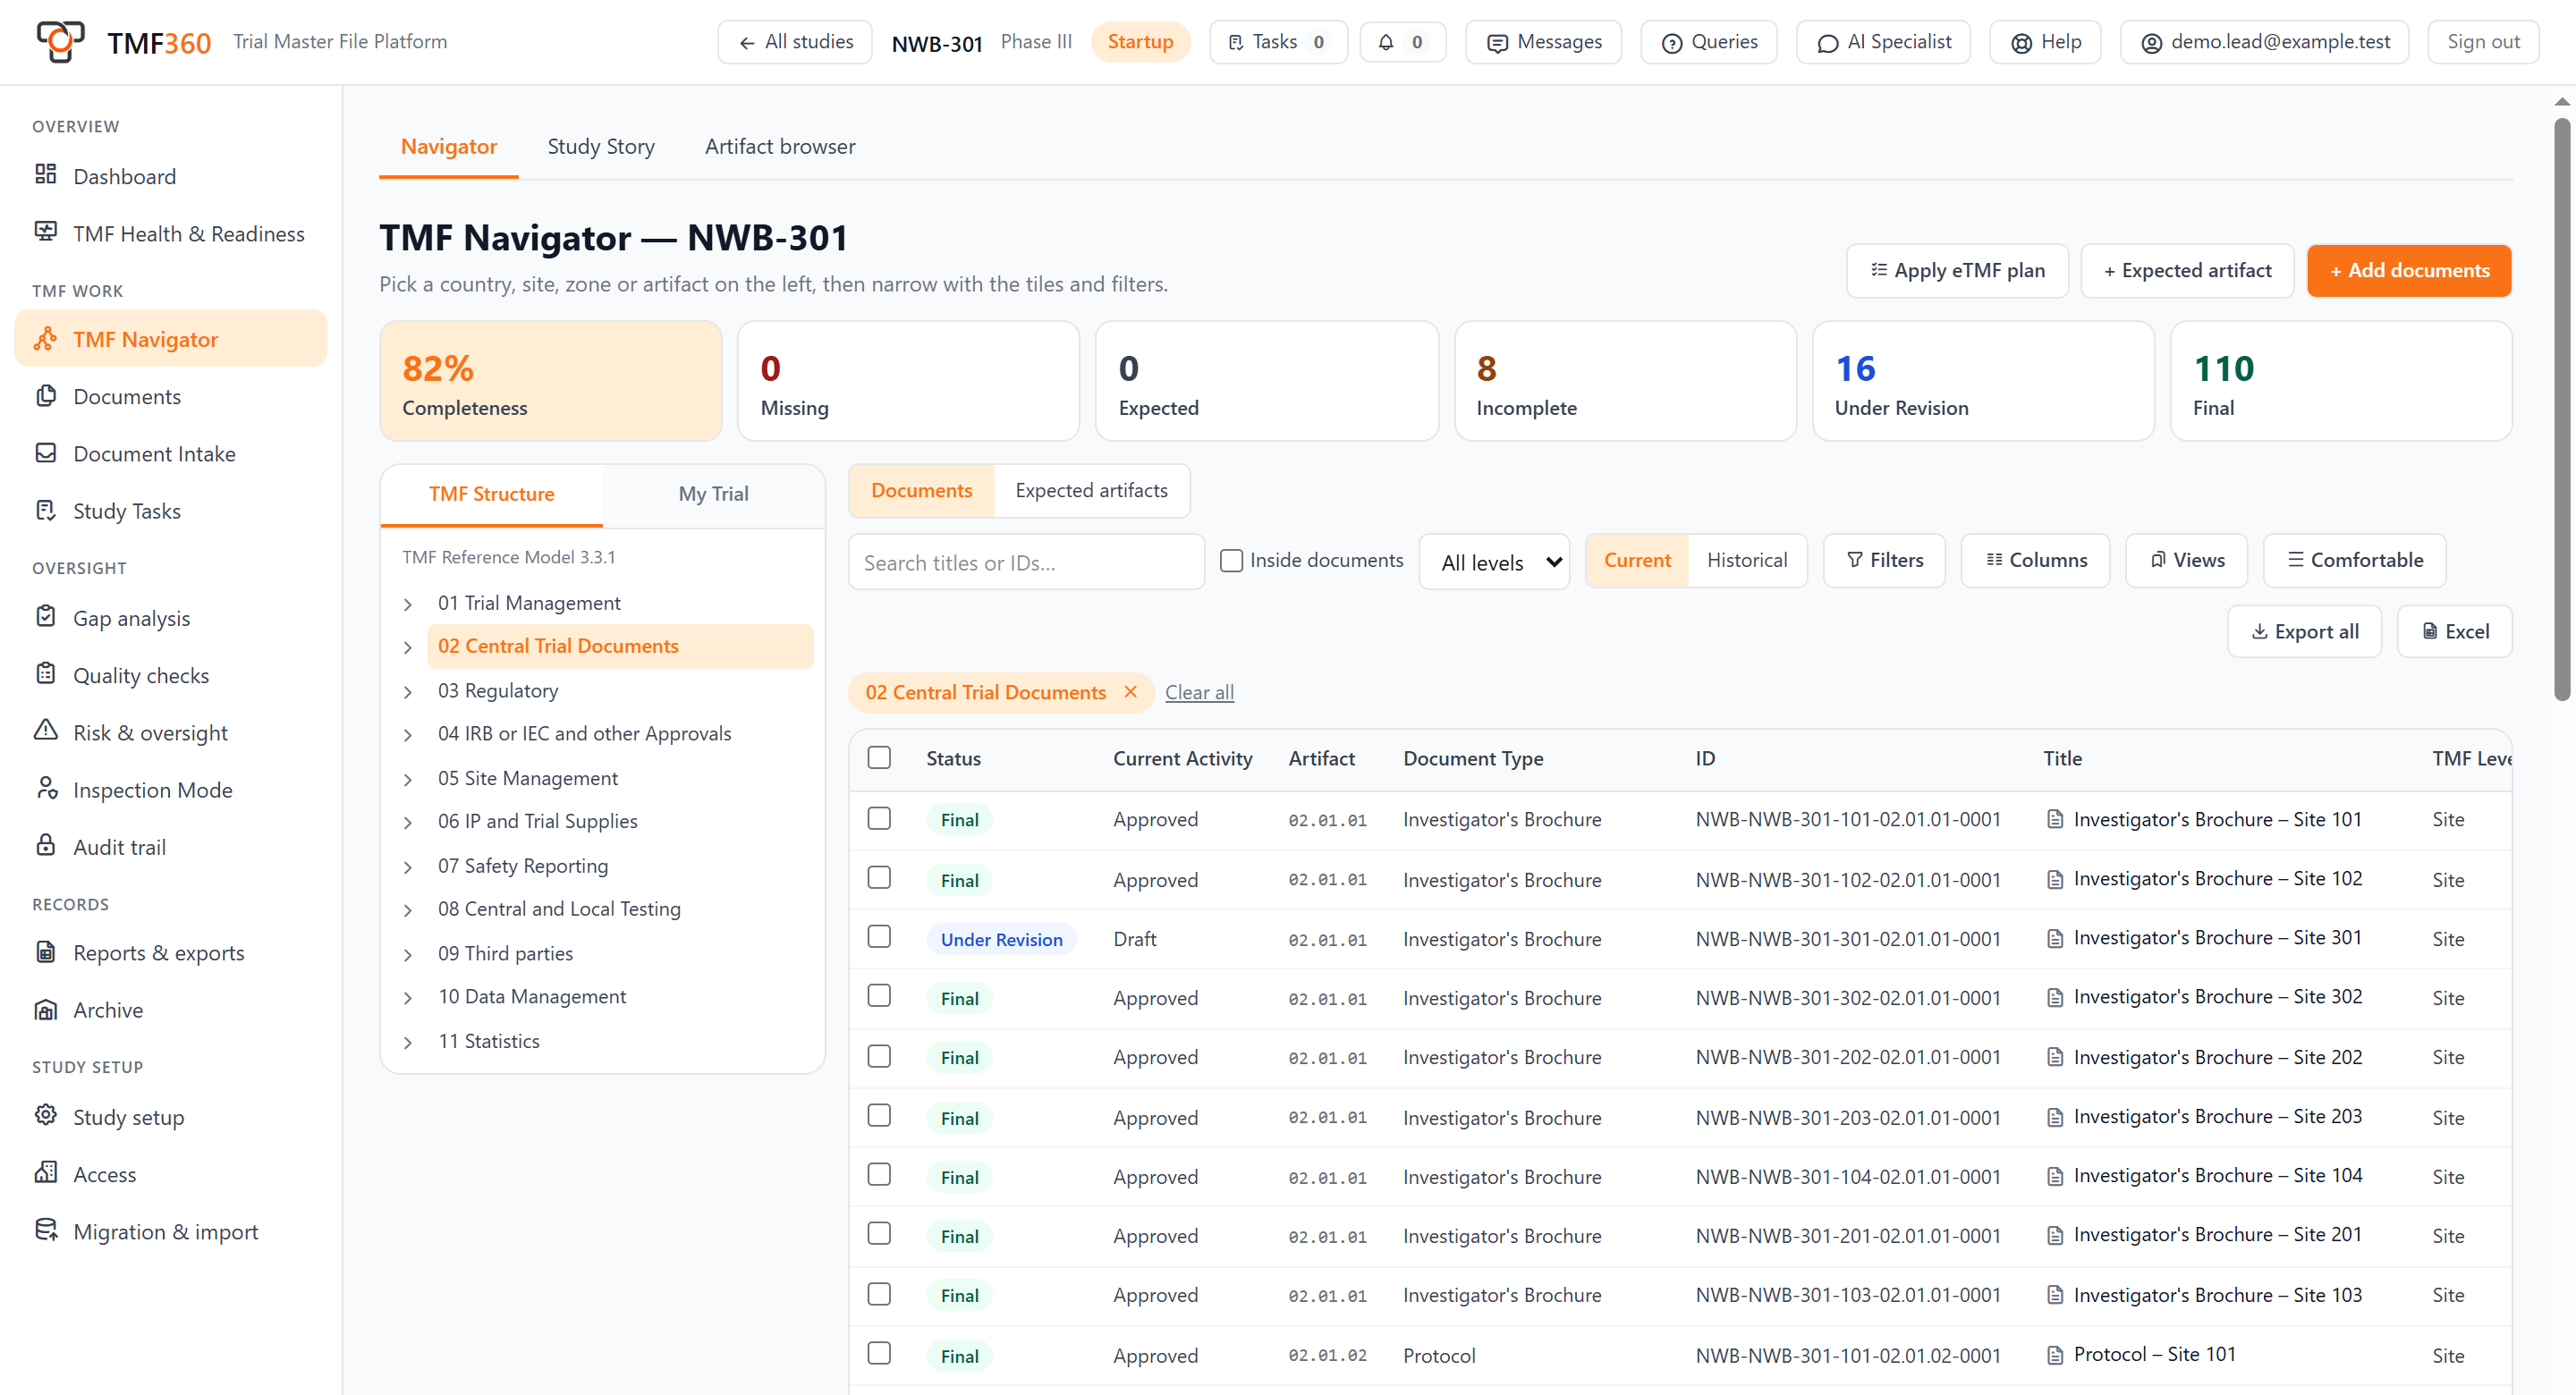Expand the 07 Safety Reporting node
The height and width of the screenshot is (1395, 2576).
[408, 867]
